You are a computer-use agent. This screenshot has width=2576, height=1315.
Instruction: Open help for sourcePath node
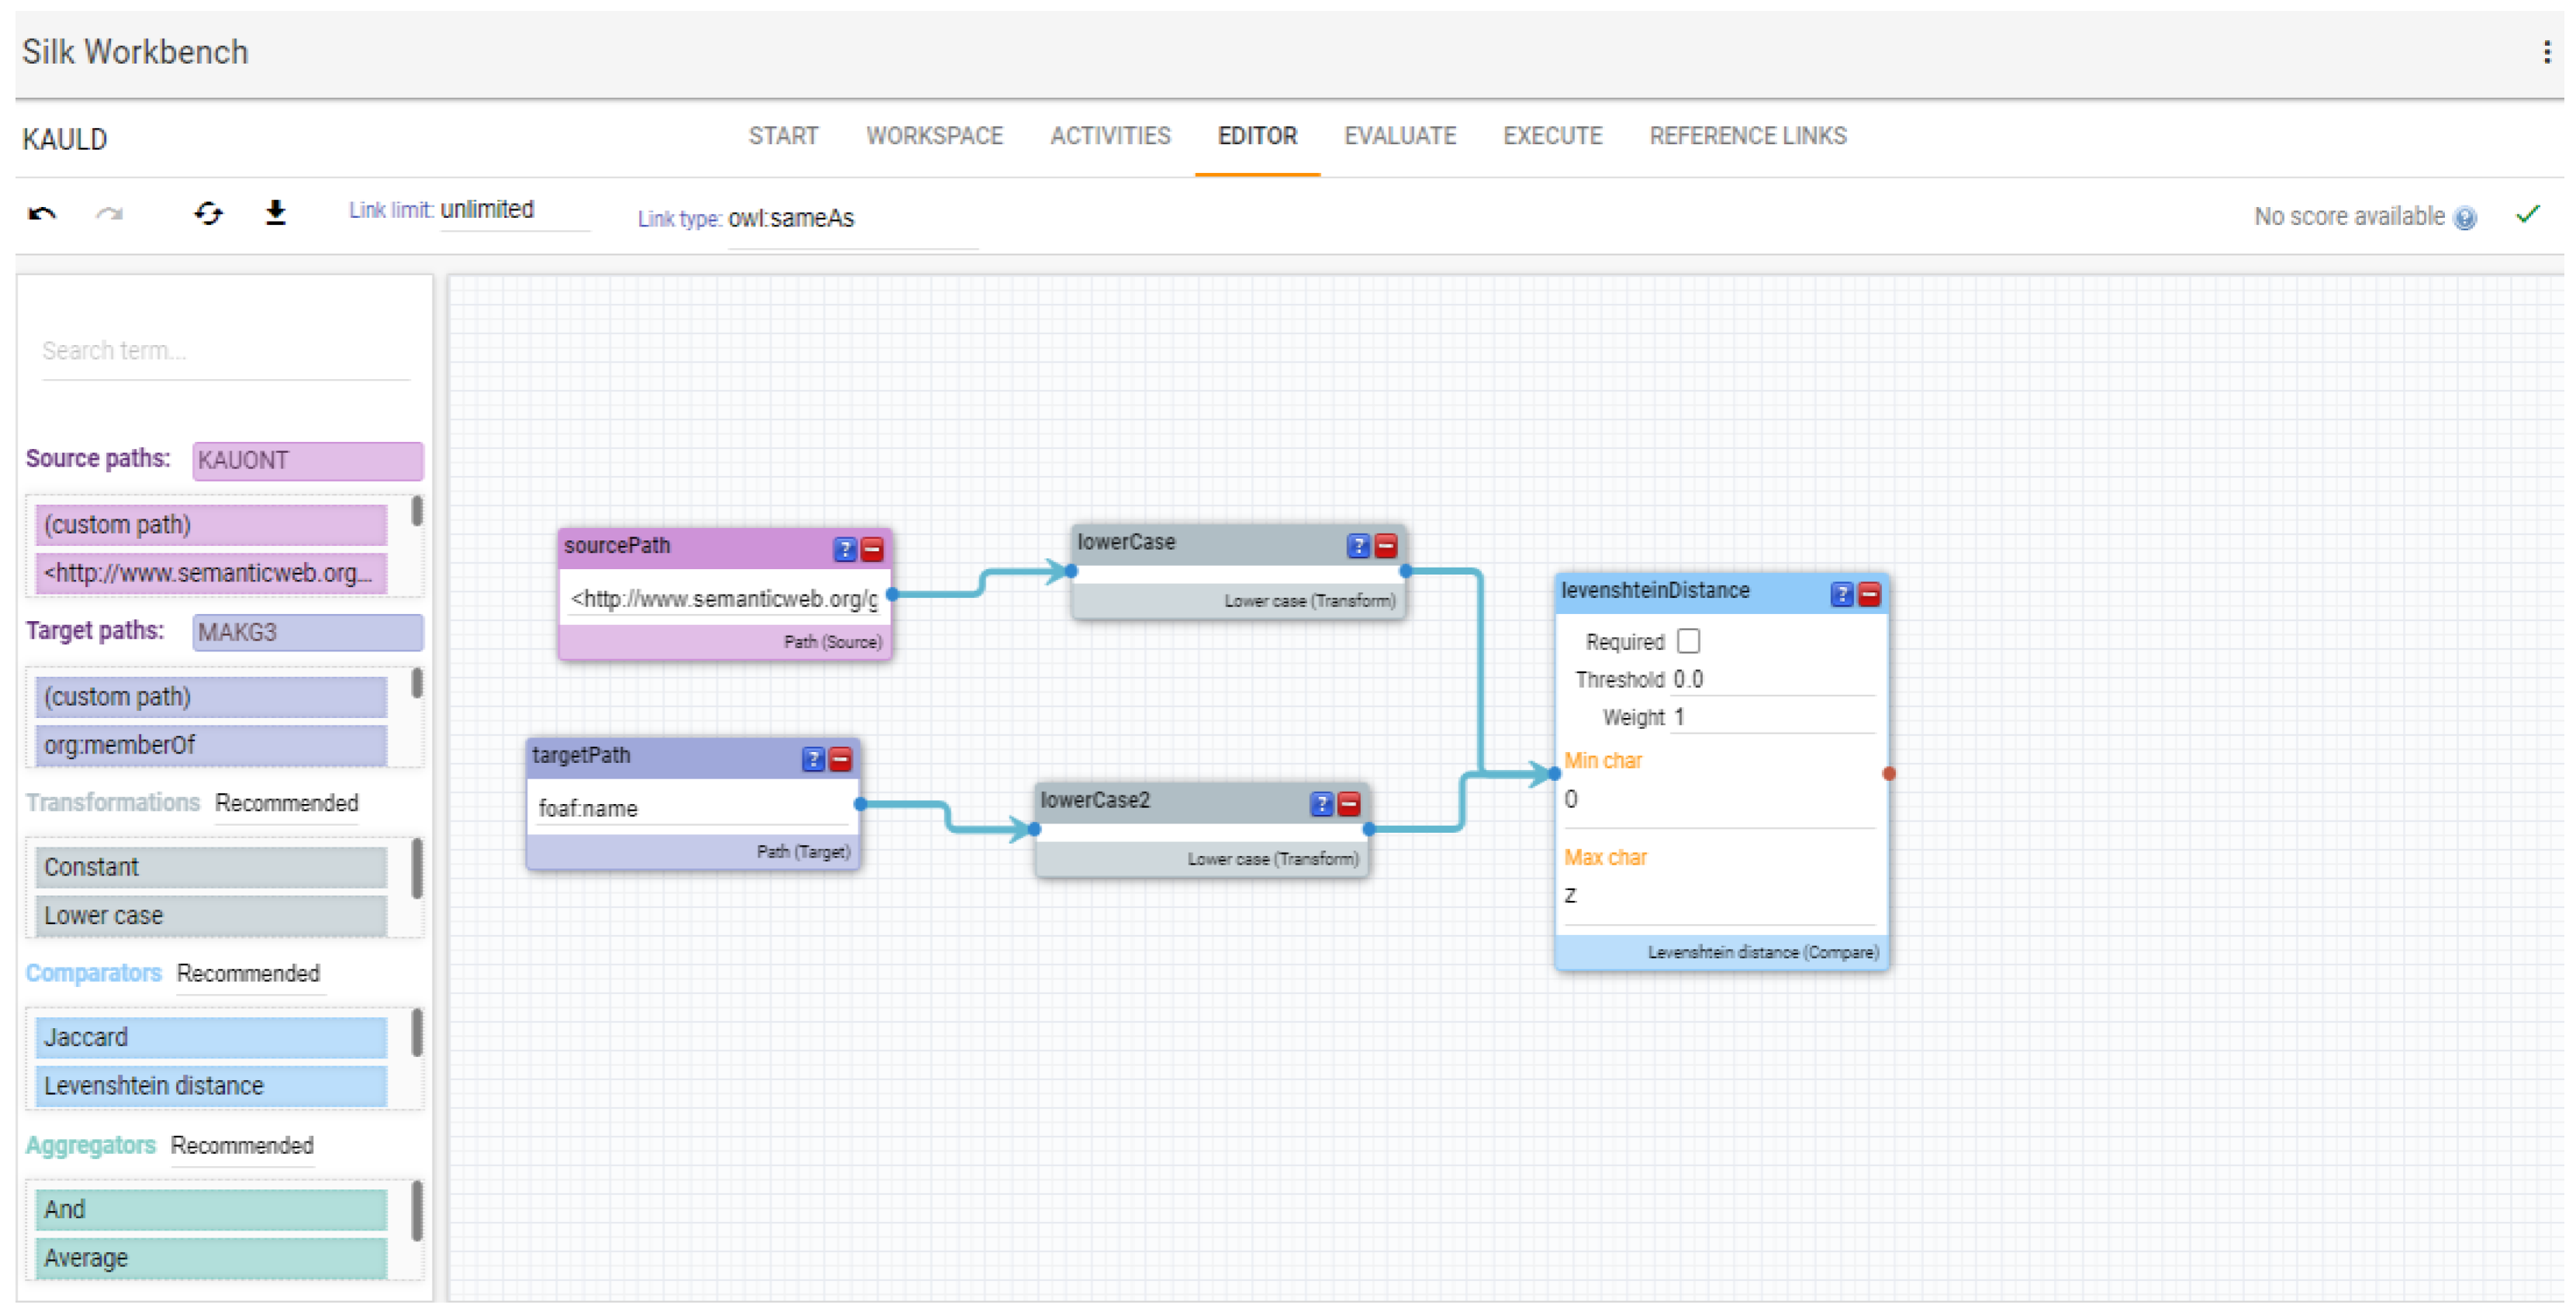[844, 550]
